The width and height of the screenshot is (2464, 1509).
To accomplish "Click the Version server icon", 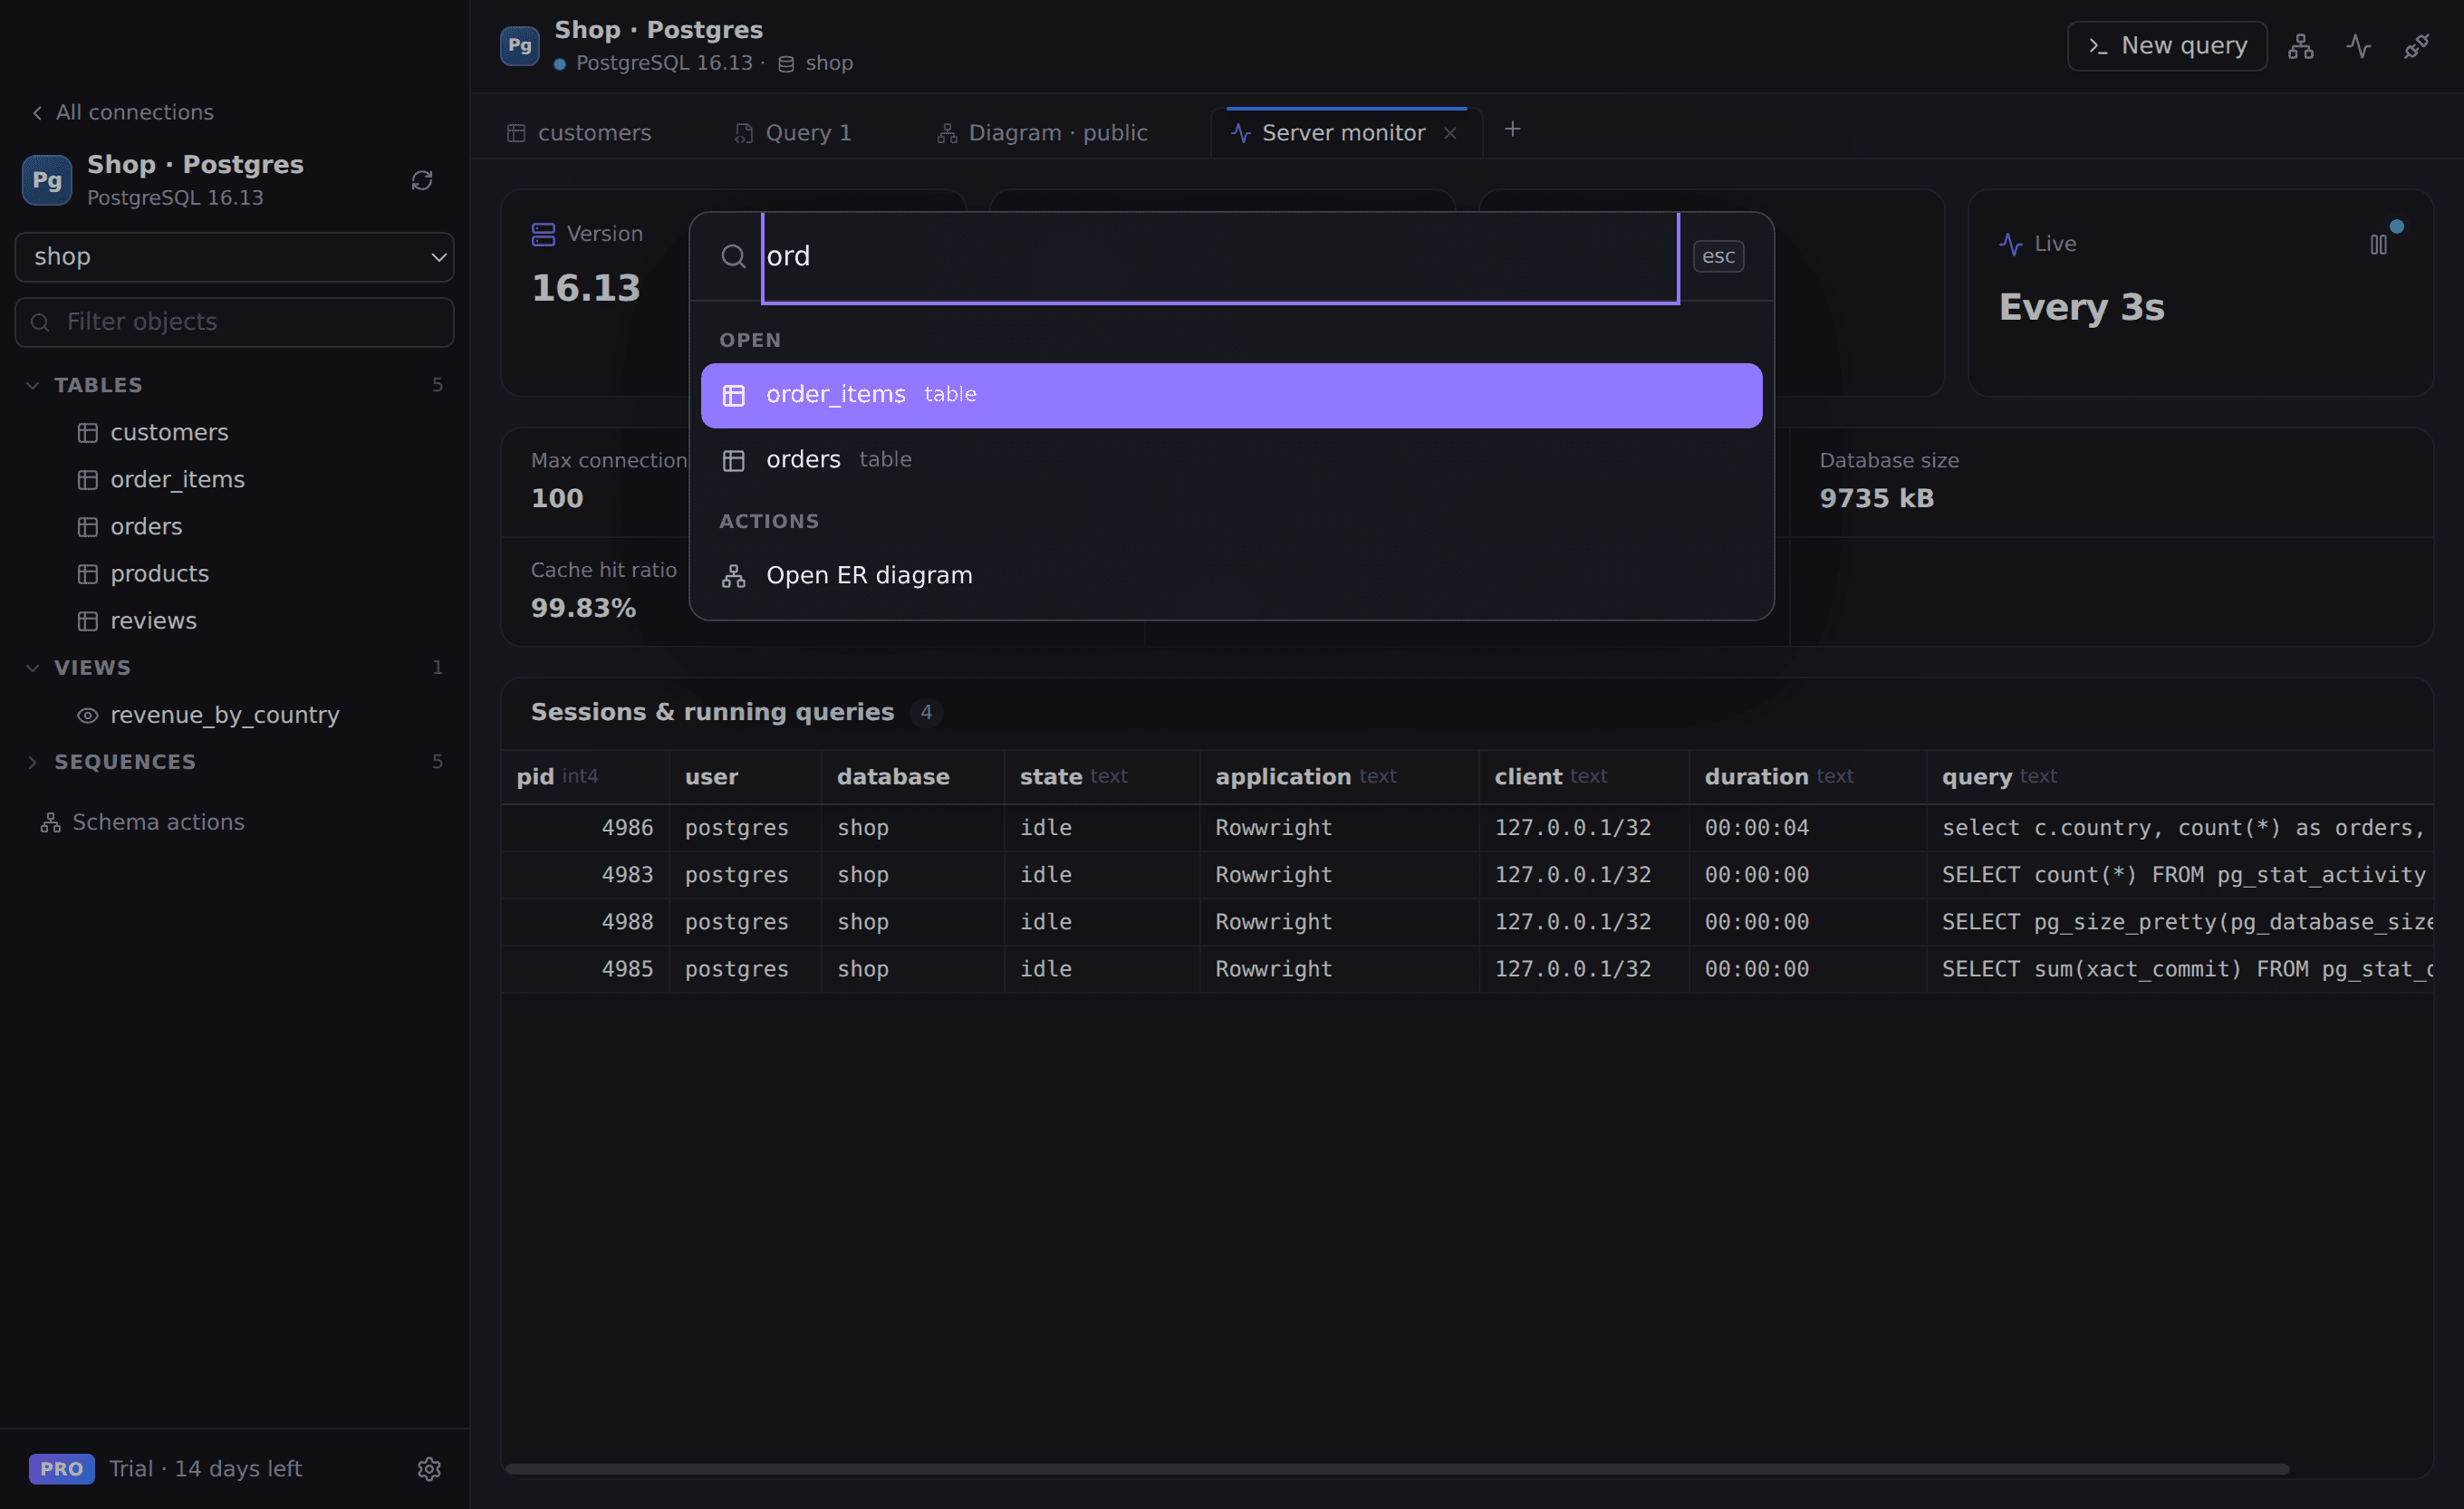I will point(543,235).
